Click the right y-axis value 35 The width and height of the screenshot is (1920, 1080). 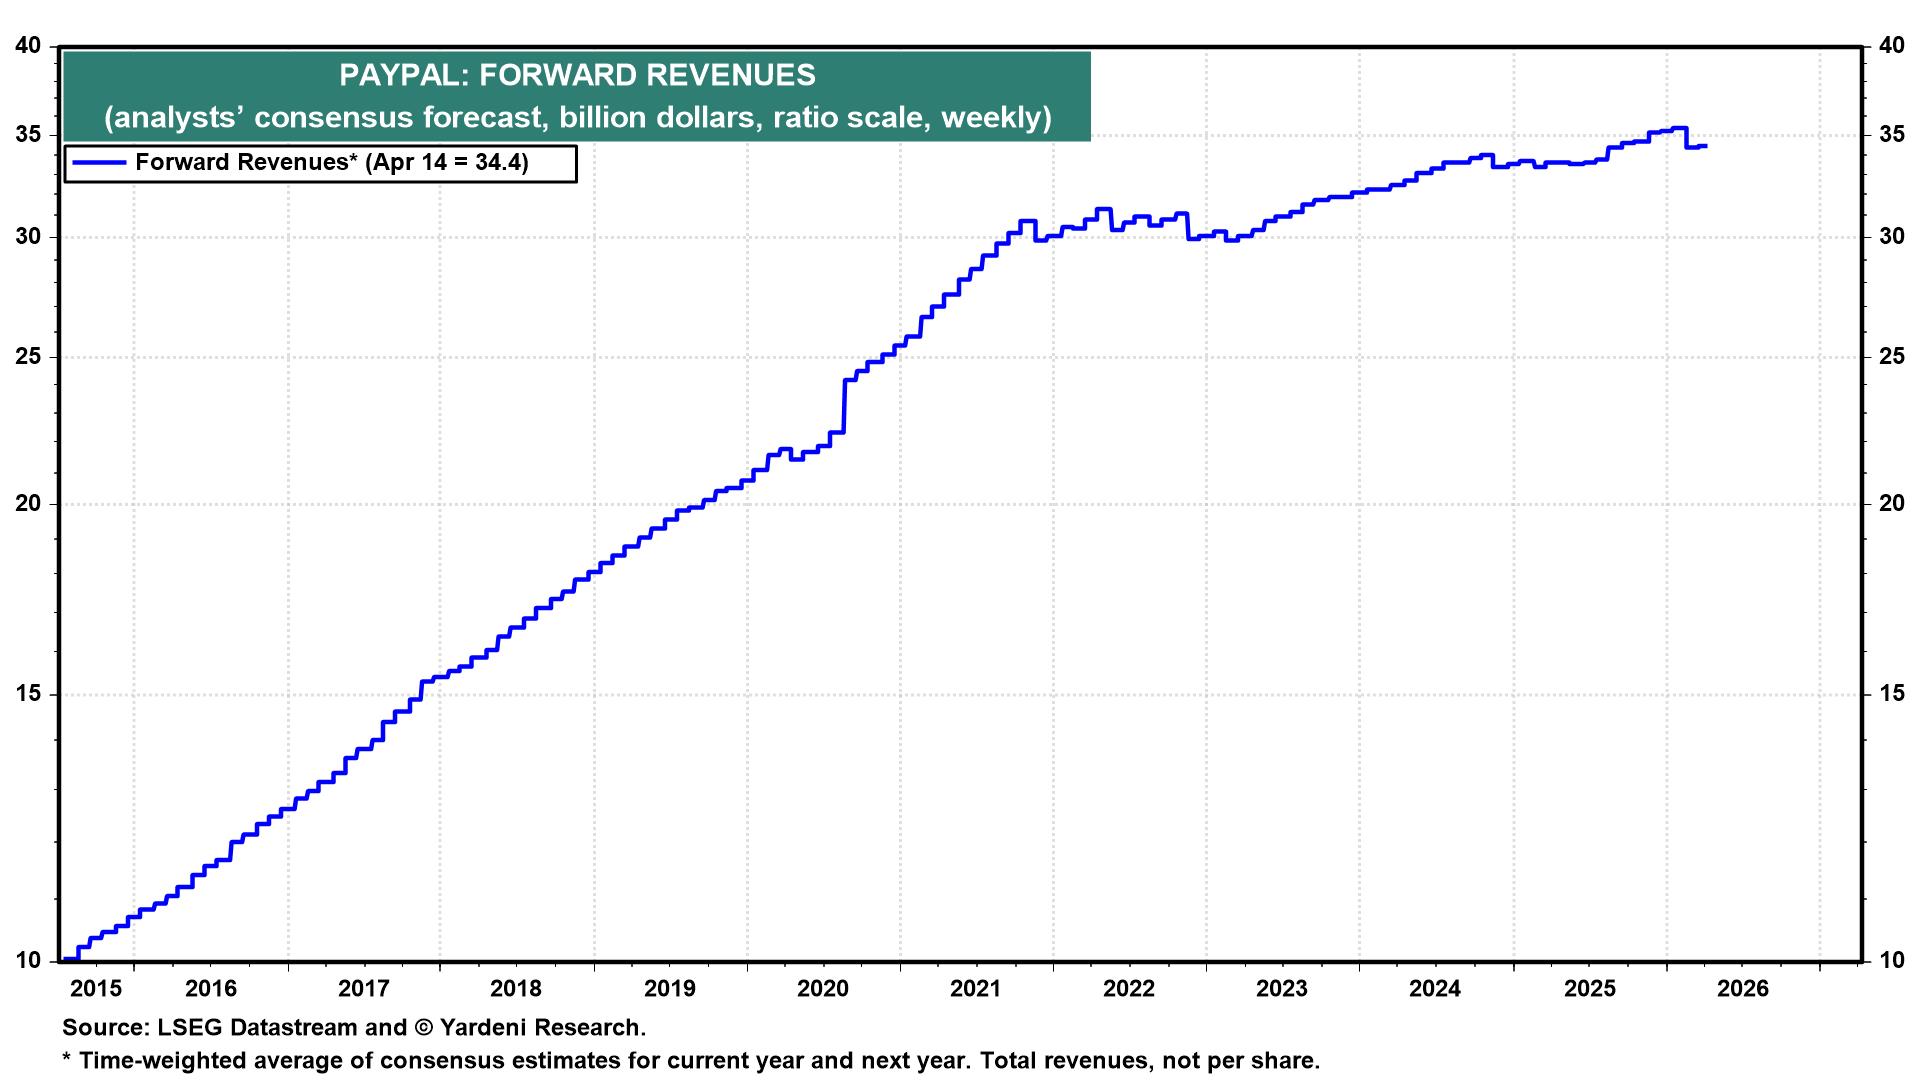[x=1891, y=135]
